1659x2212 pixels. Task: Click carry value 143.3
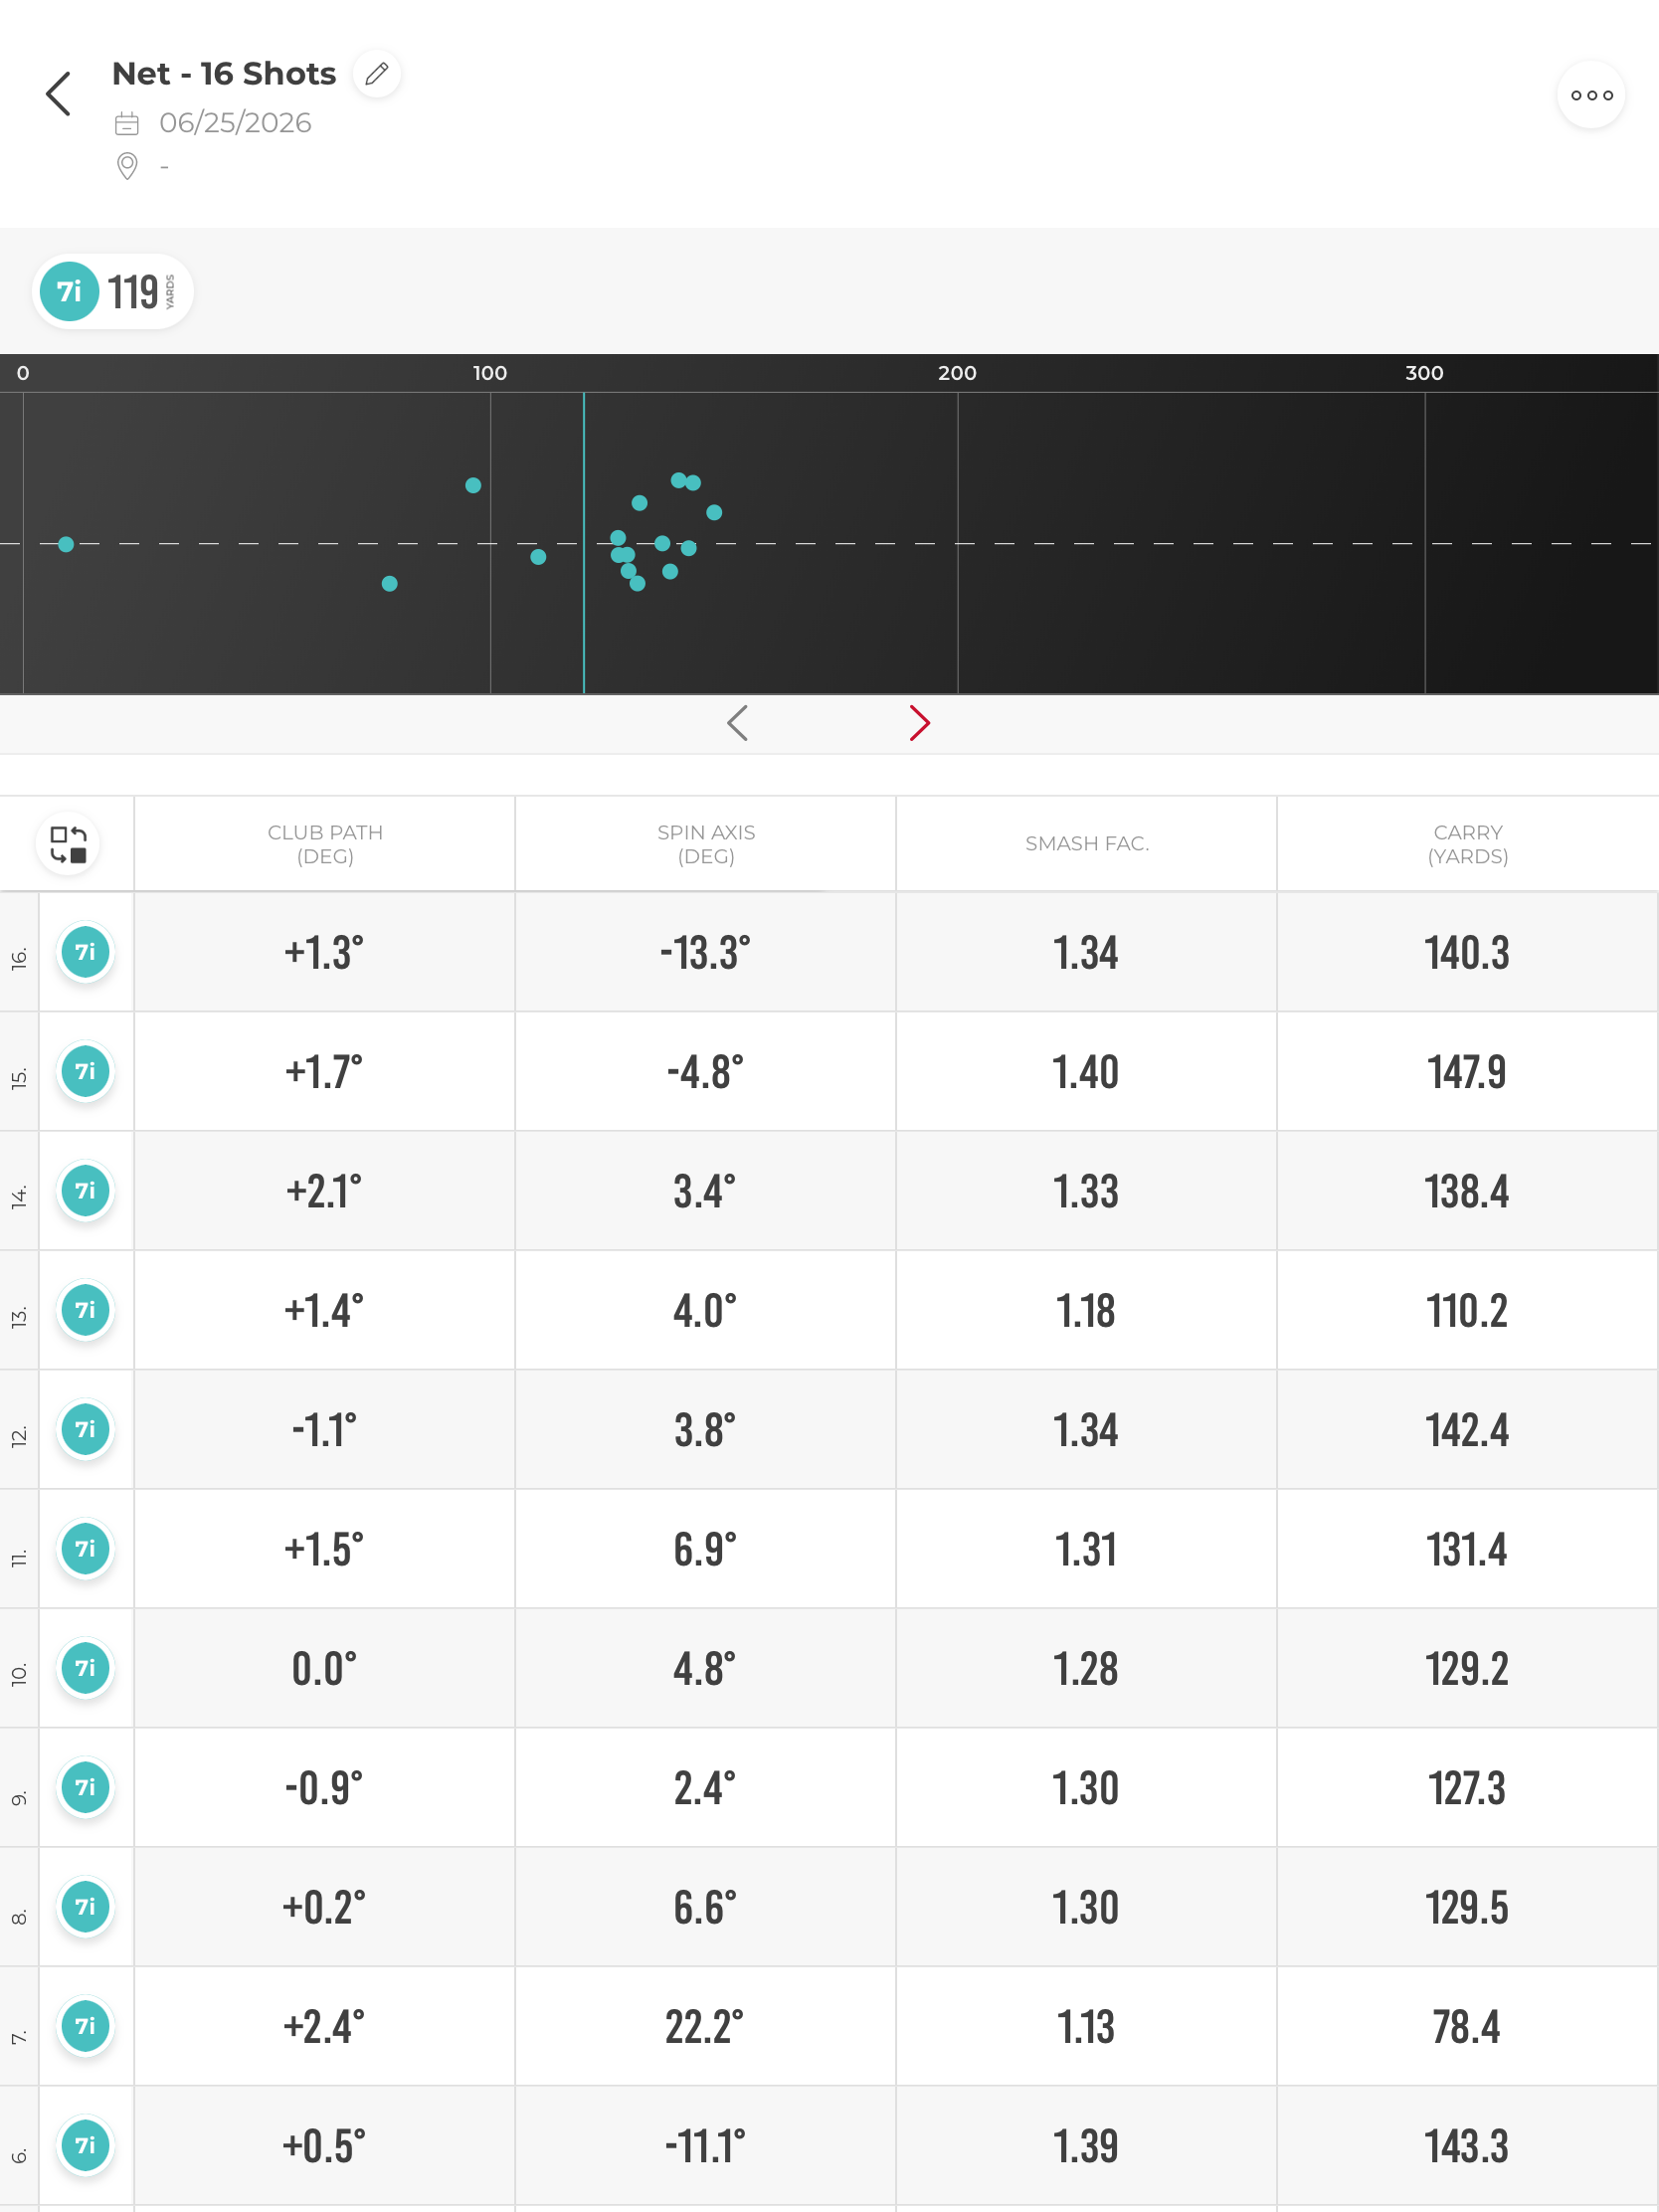[x=1467, y=2146]
